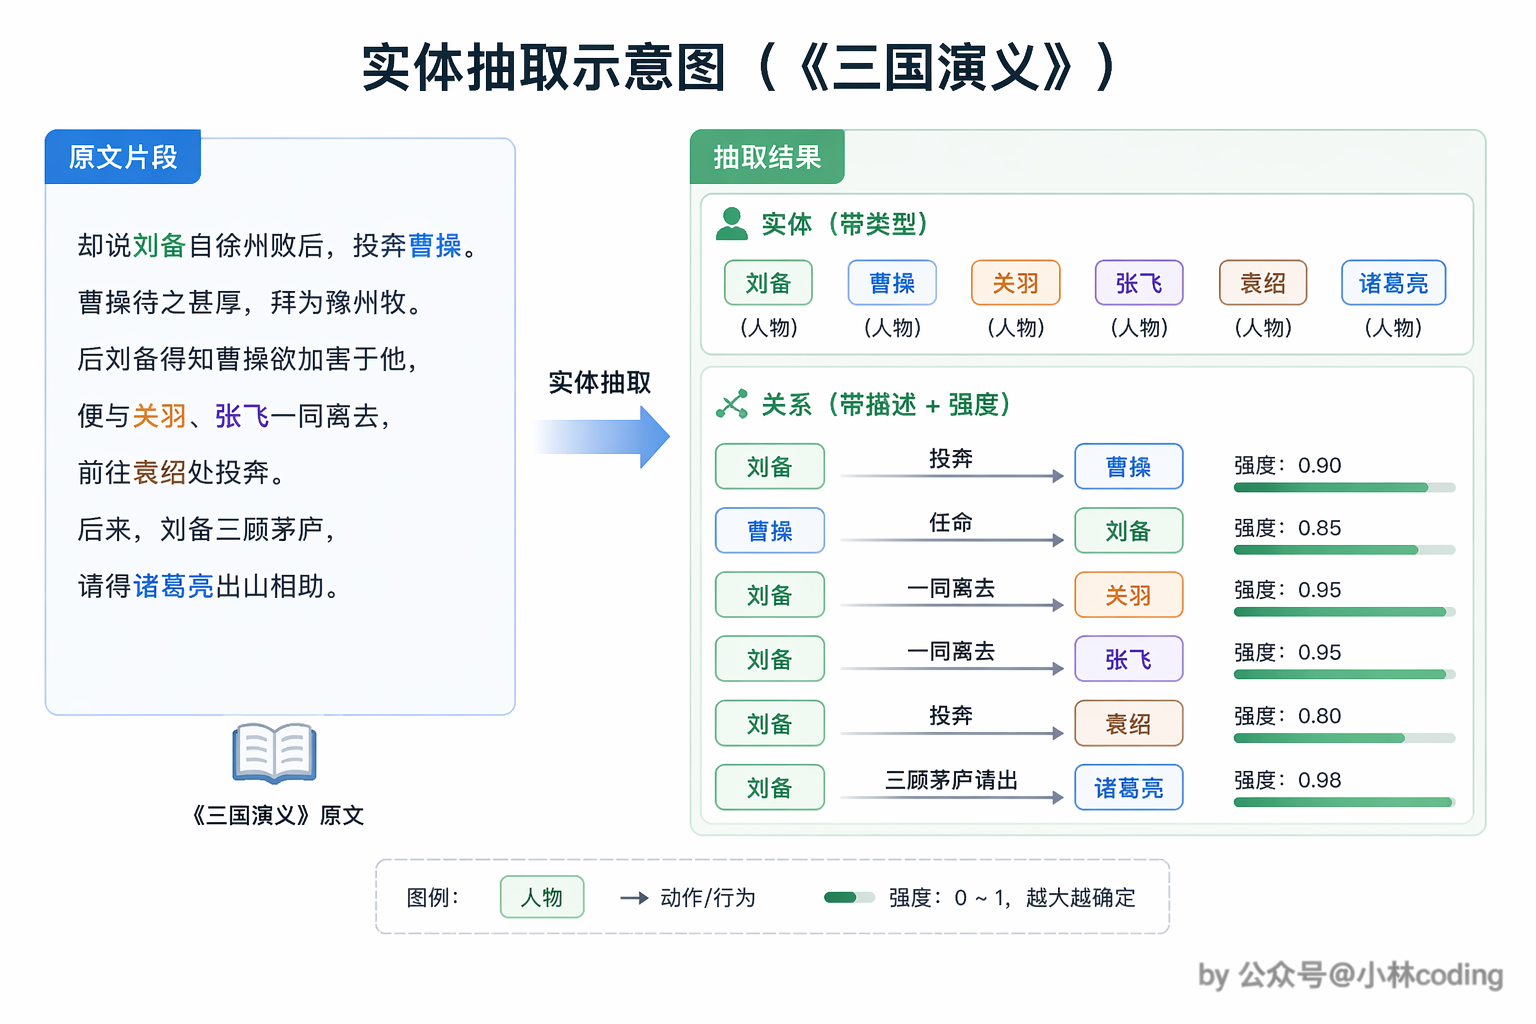
Task: Select the 张飞 chip in the 关系 list
Action: click(1129, 659)
